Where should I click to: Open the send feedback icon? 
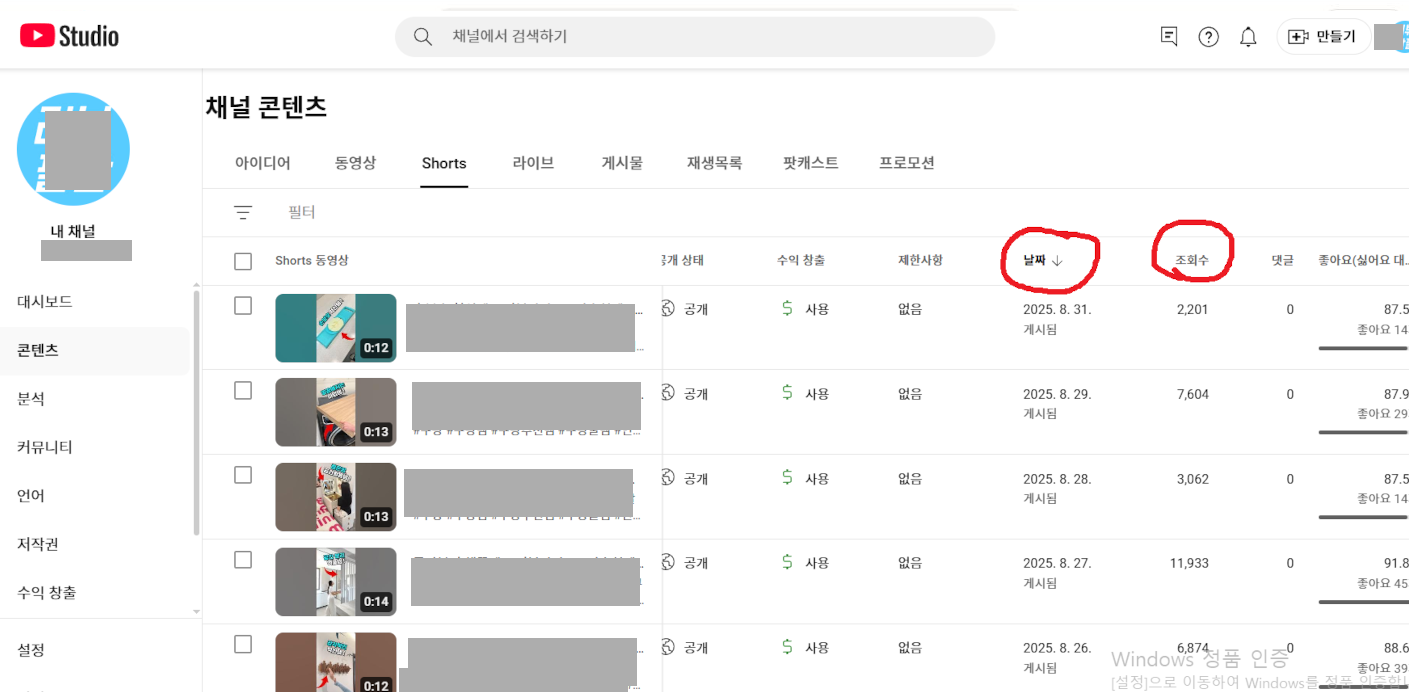point(1169,36)
